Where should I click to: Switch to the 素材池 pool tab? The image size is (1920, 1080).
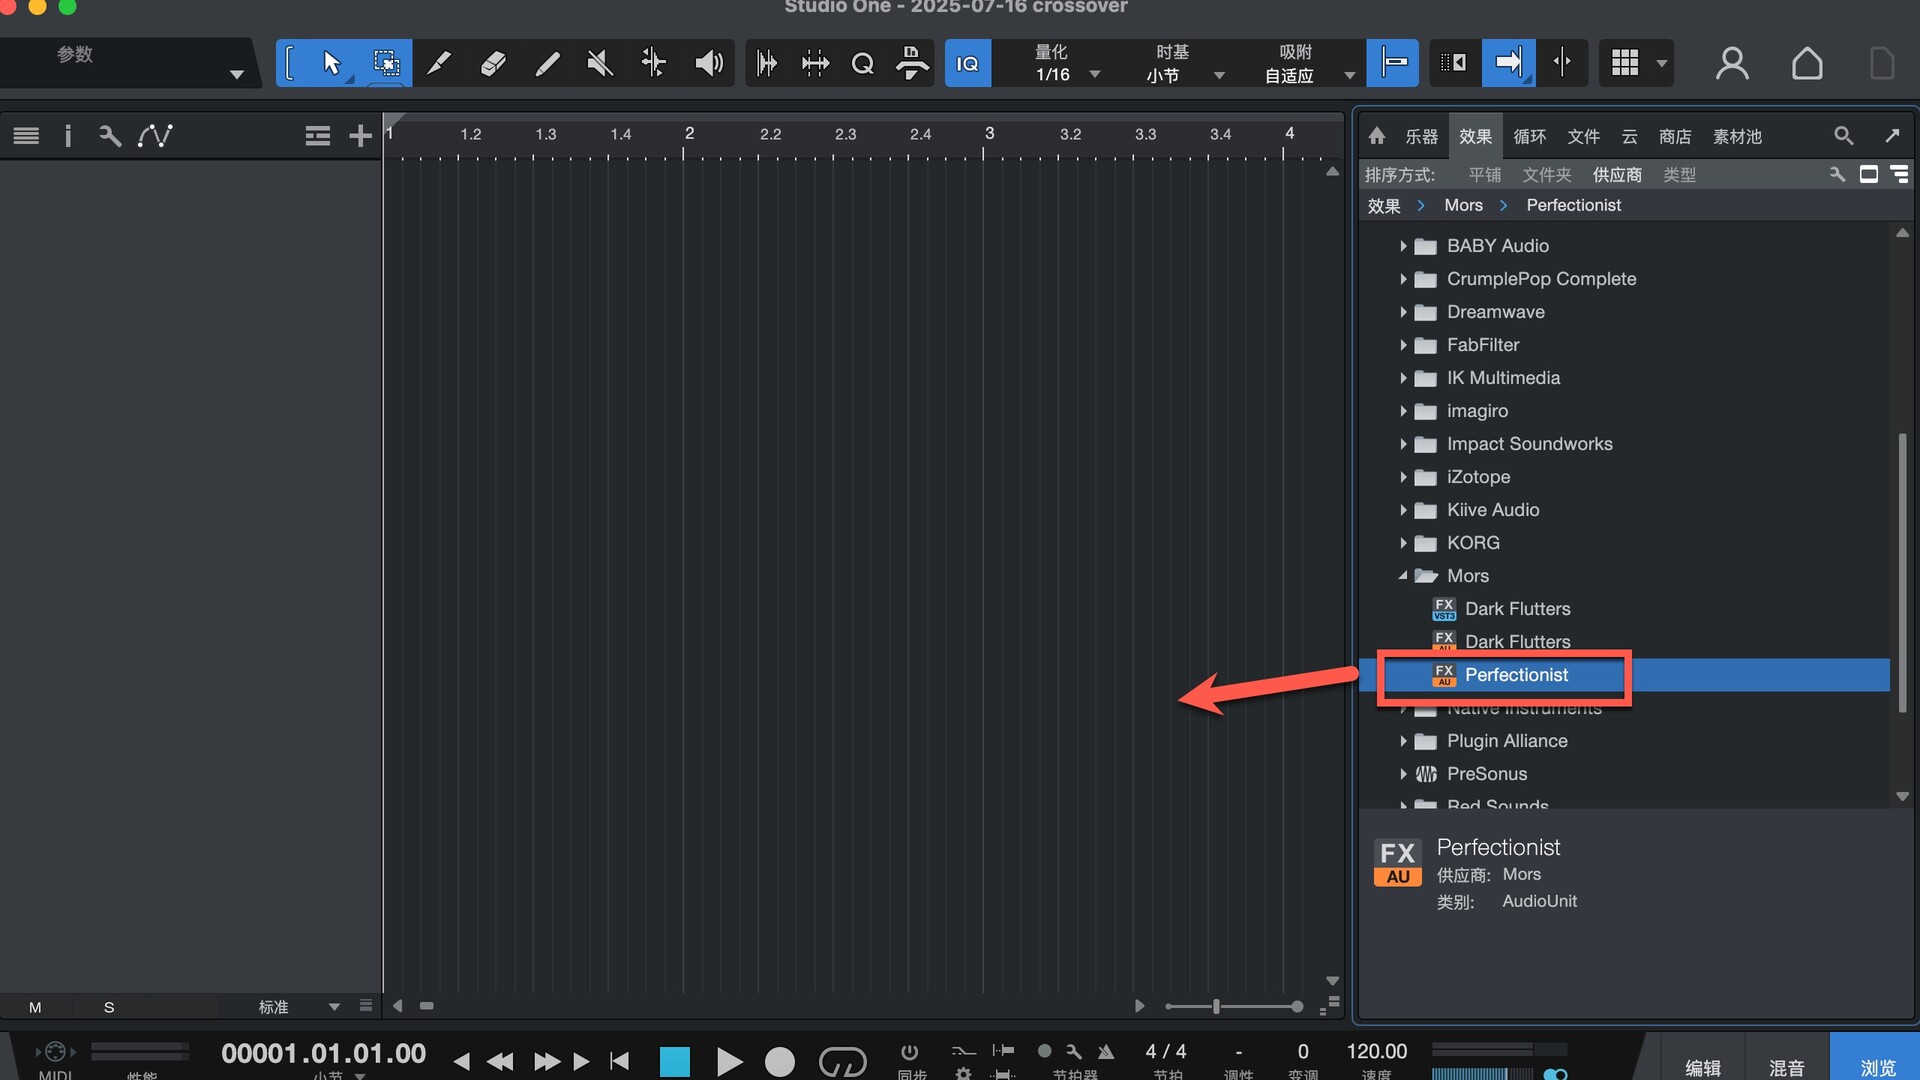point(1737,137)
